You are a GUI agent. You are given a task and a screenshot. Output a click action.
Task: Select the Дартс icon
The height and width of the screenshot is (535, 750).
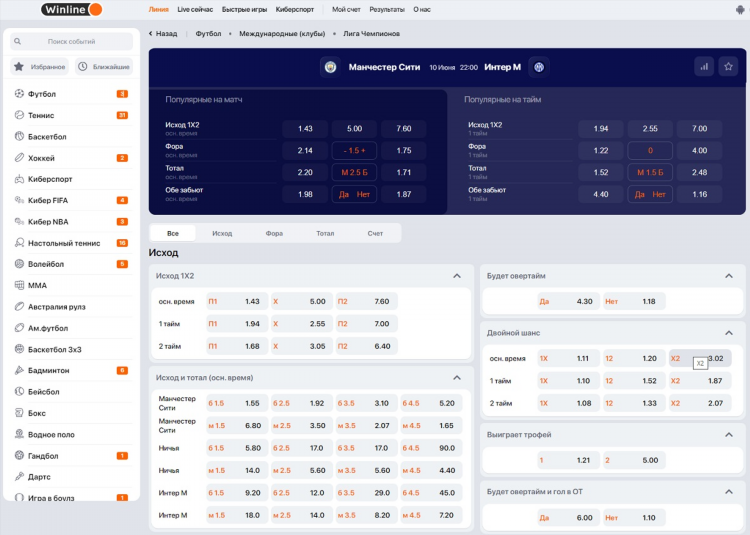coord(19,477)
